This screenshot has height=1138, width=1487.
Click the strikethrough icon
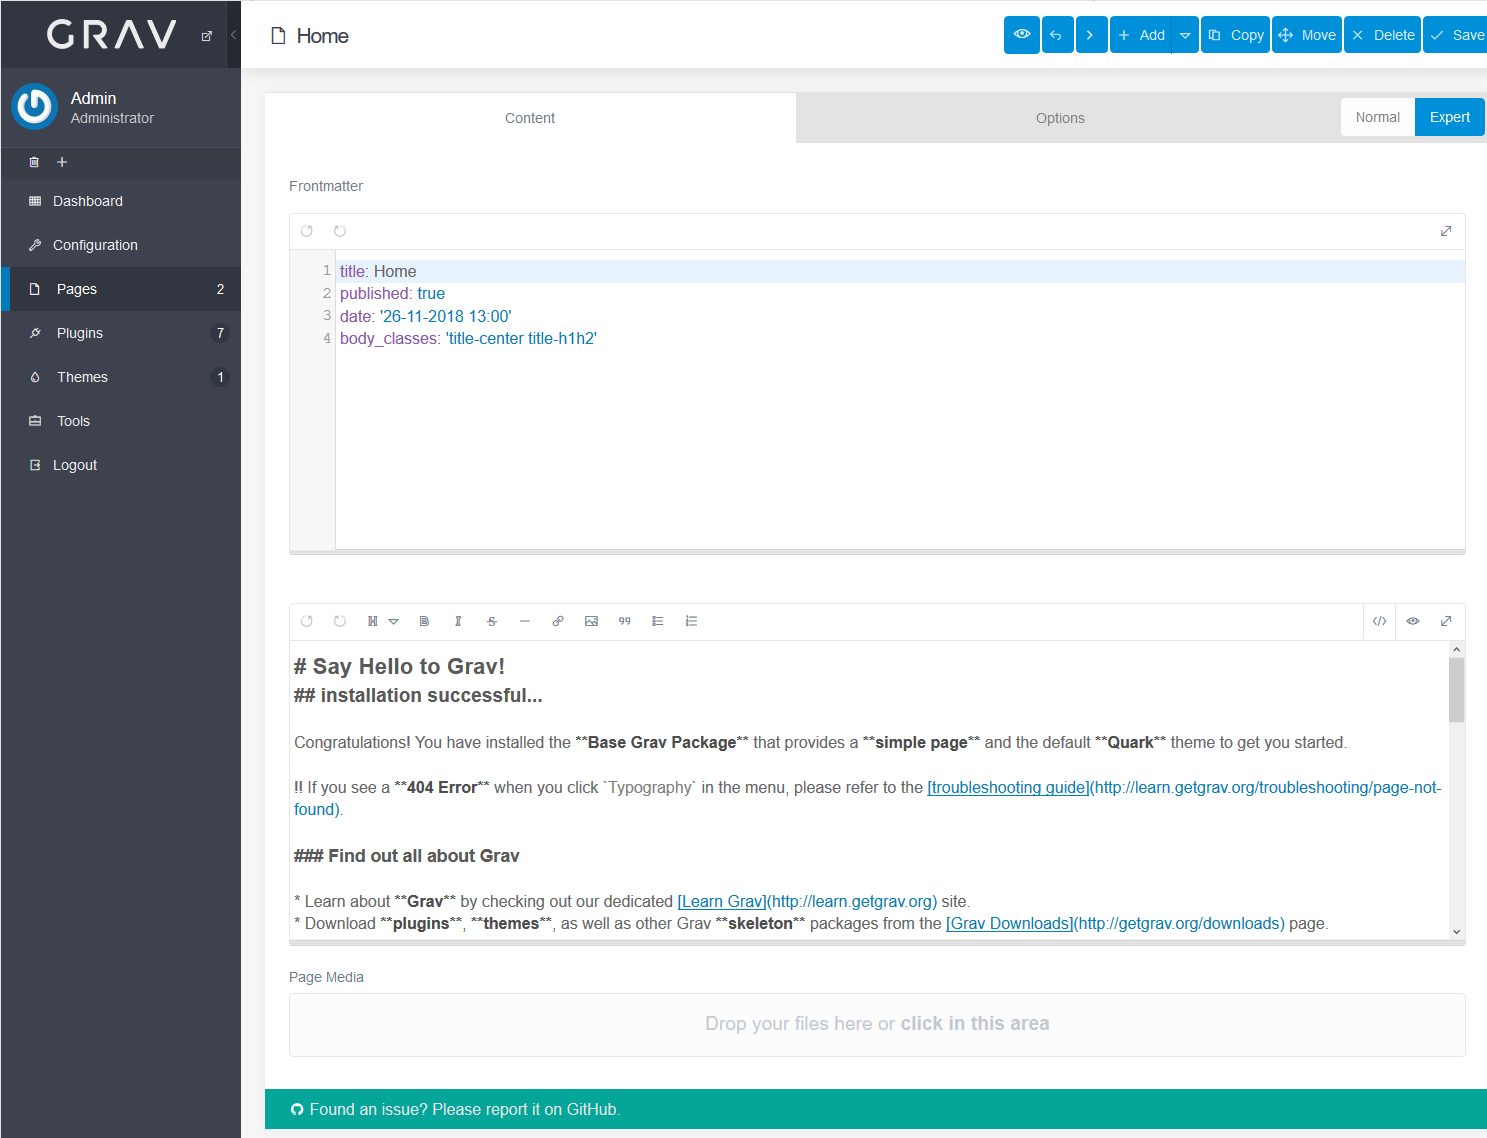click(x=491, y=621)
